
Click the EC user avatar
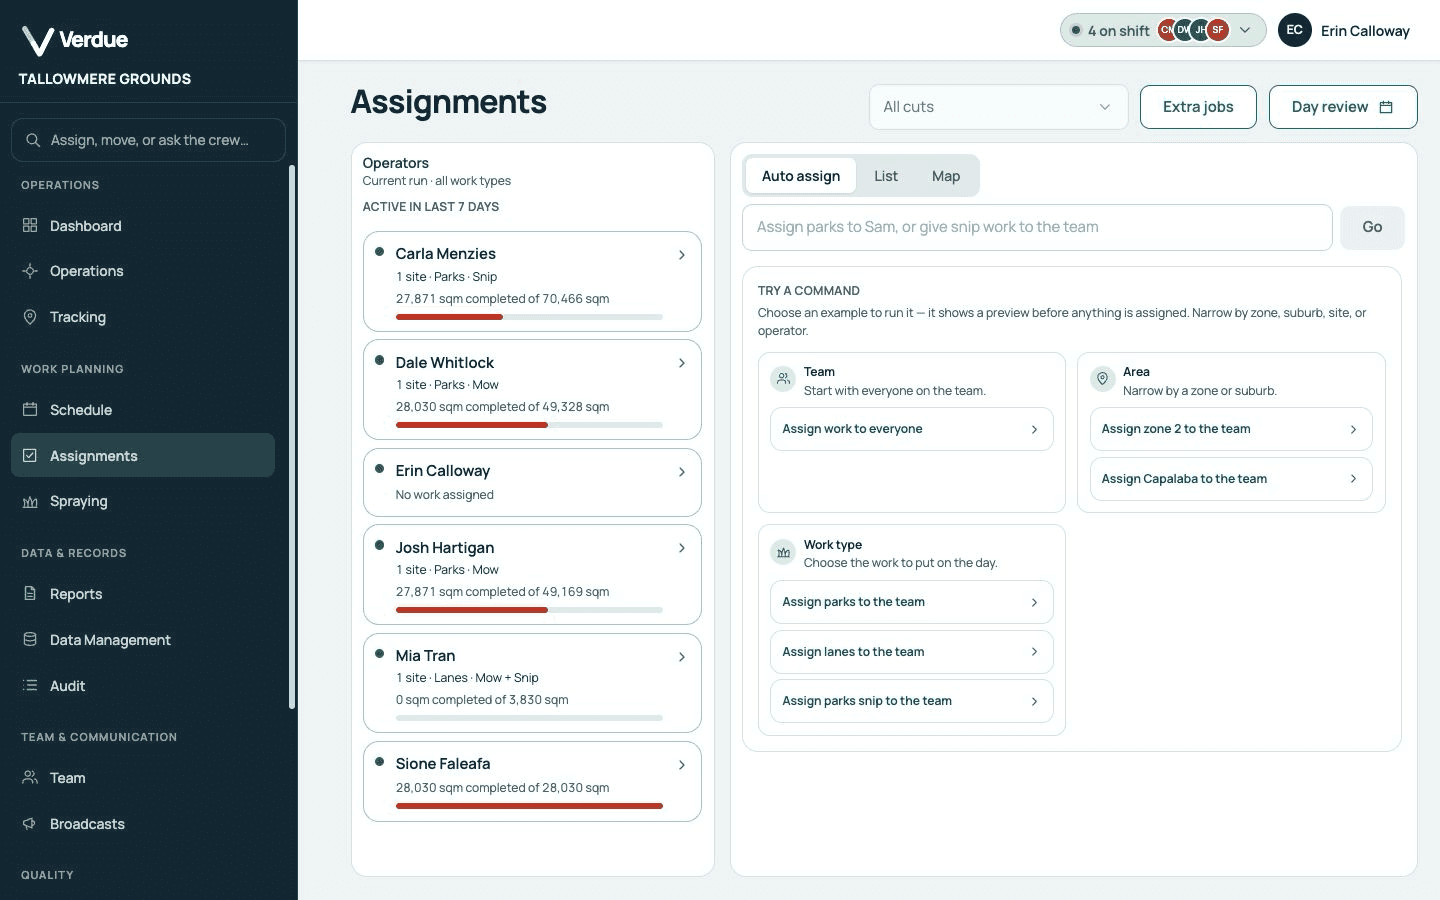click(1295, 30)
